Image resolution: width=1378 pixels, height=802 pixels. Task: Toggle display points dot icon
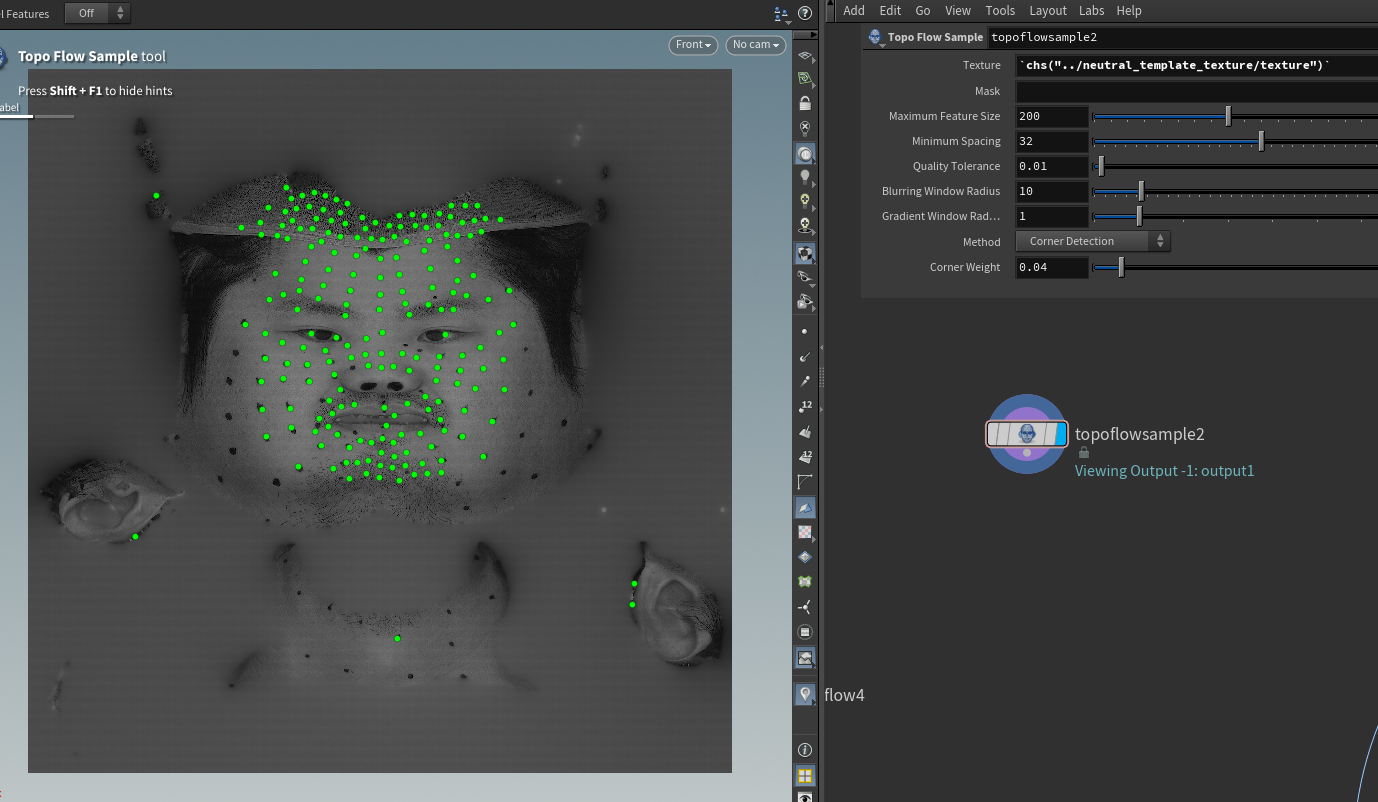[805, 331]
